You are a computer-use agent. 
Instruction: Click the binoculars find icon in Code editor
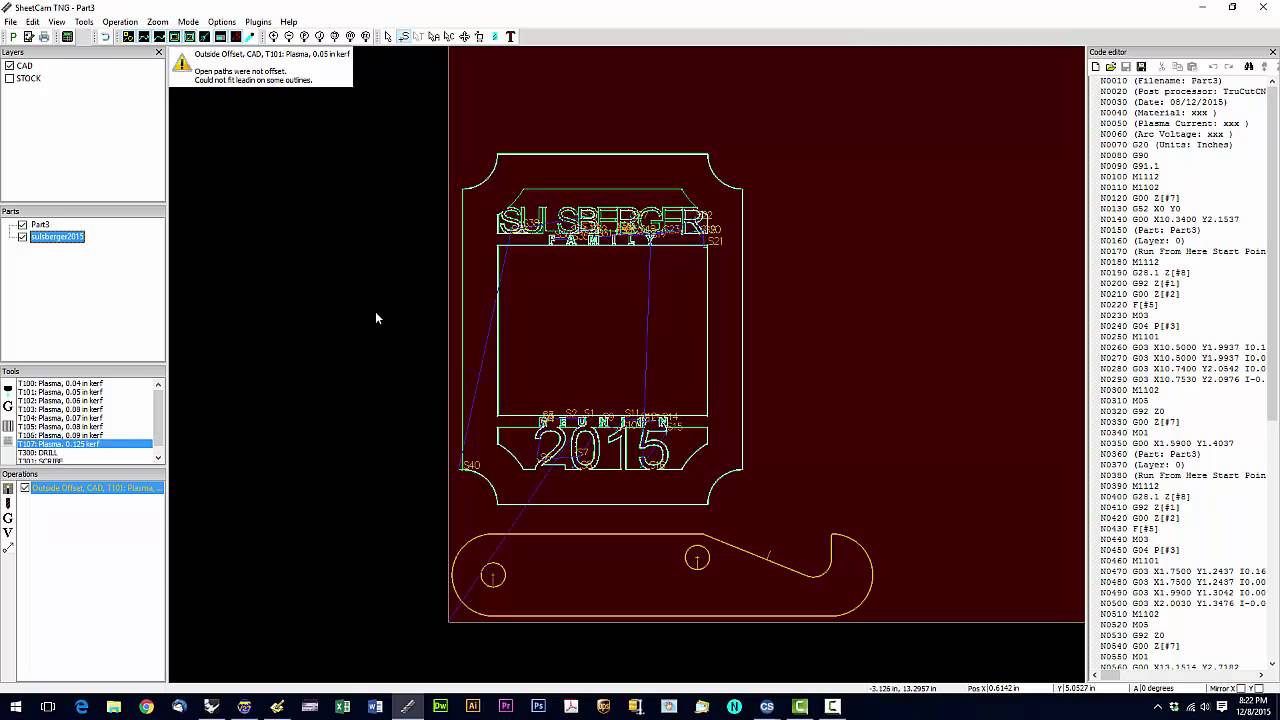1249,66
